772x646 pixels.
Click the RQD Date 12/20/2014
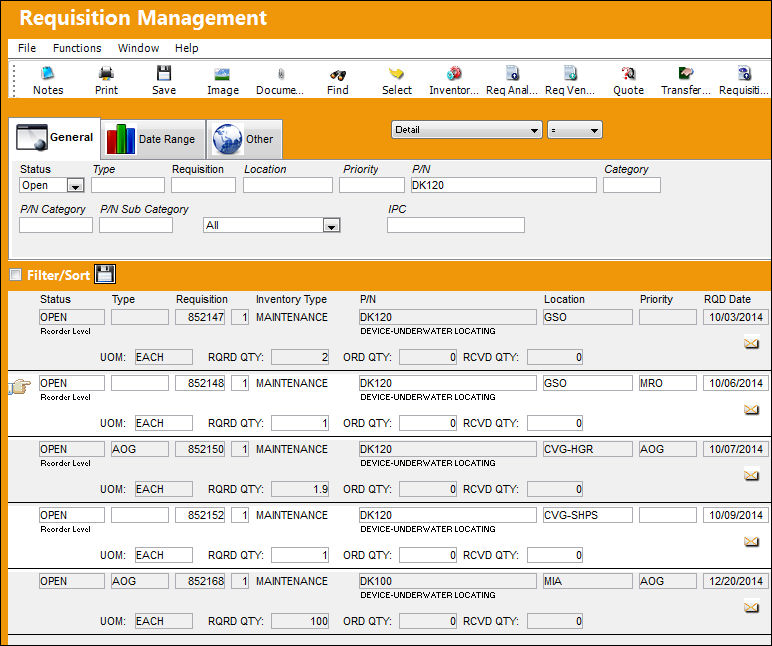tap(736, 581)
